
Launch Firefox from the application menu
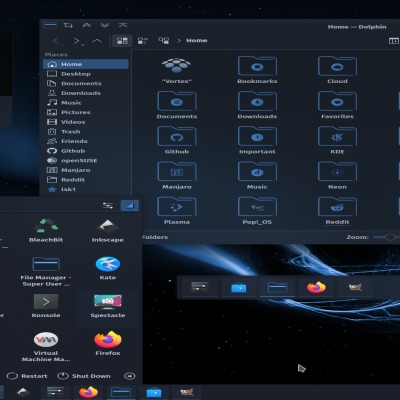pyautogui.click(x=107, y=343)
